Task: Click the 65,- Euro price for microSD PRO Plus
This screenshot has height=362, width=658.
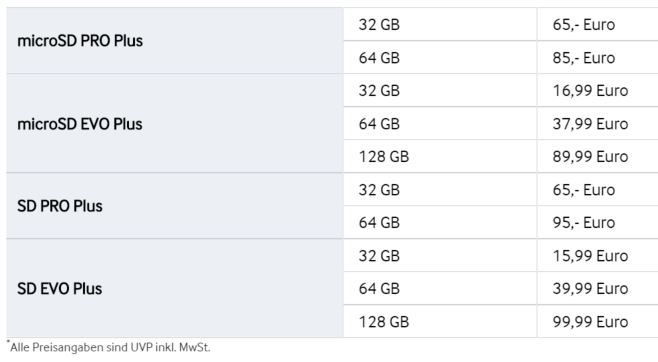Action: click(598, 24)
